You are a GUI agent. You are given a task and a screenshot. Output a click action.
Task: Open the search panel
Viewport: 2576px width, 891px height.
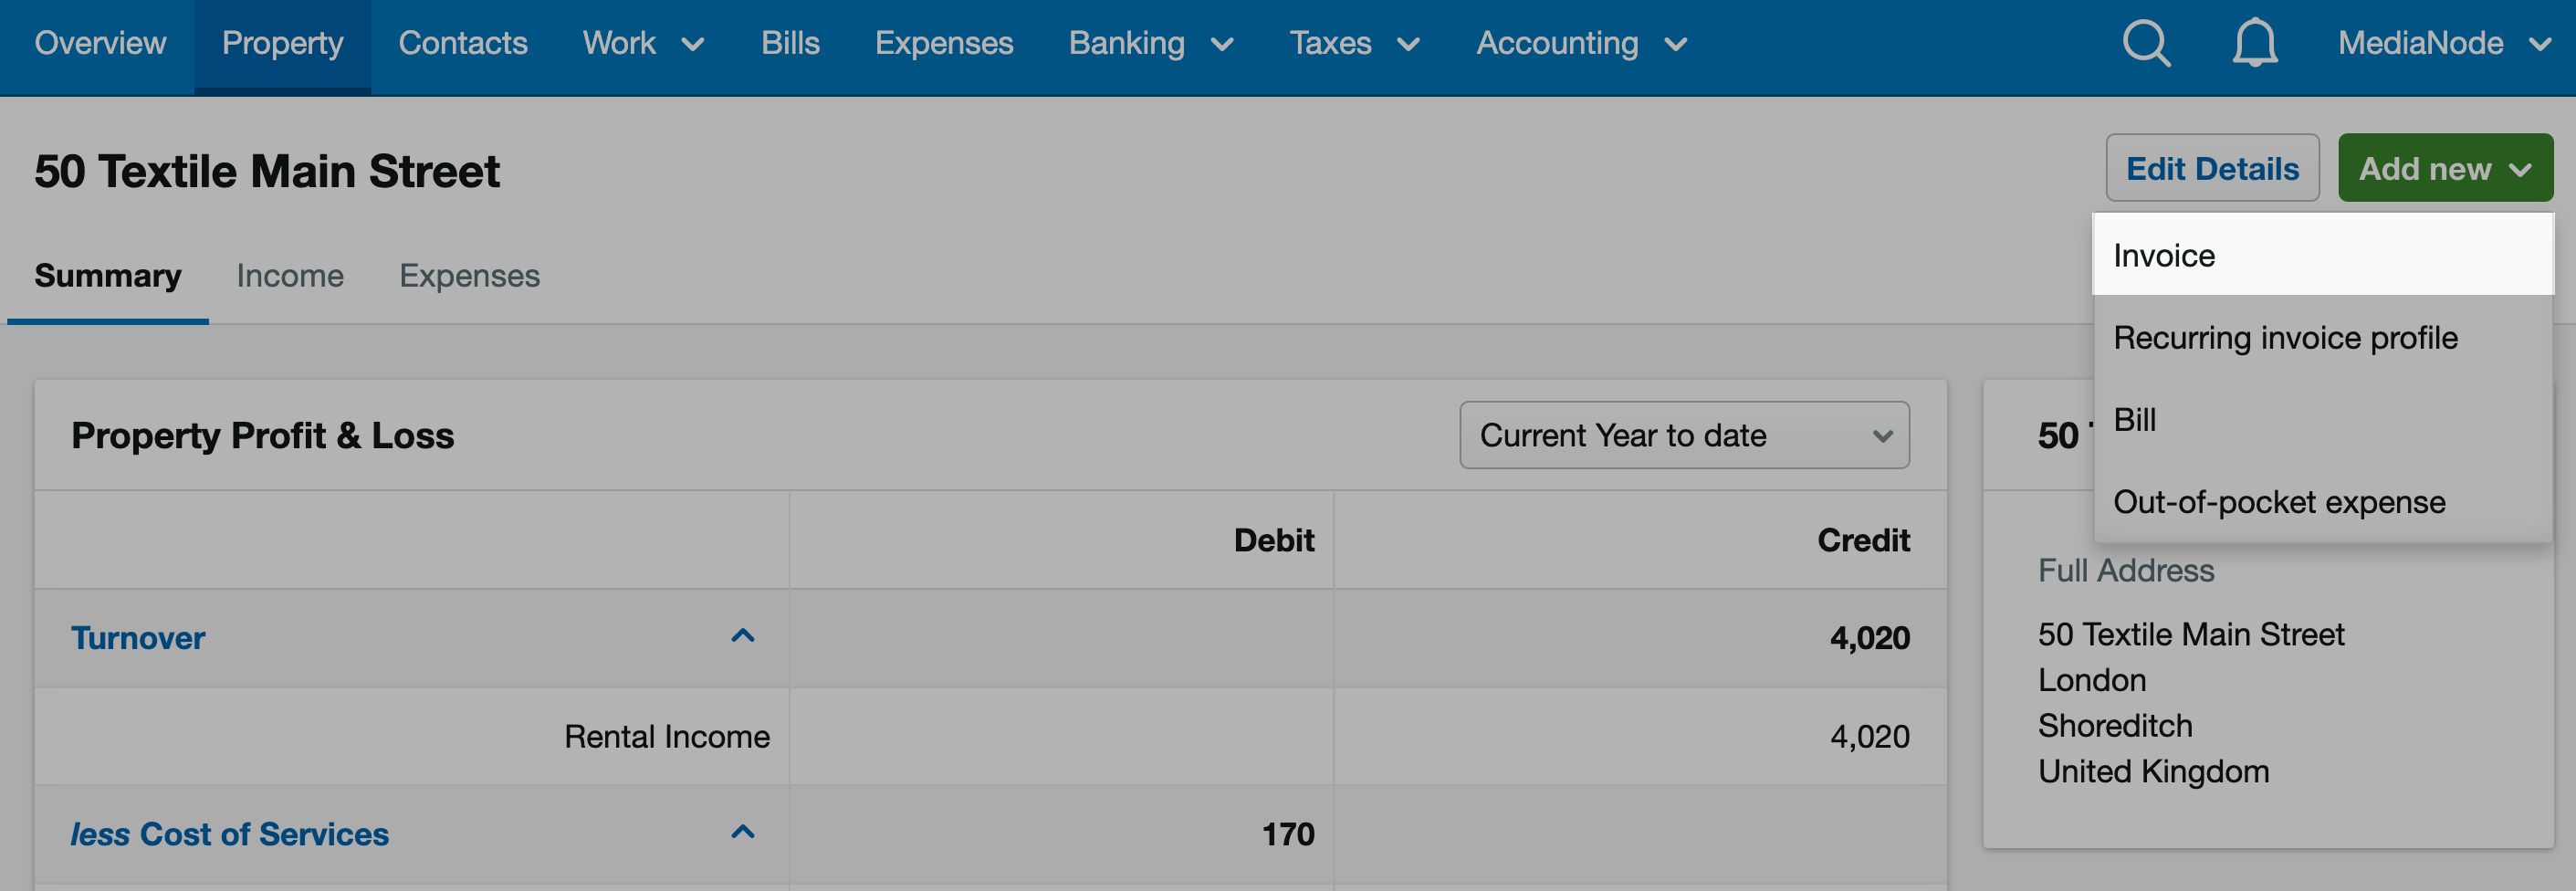click(x=2146, y=43)
